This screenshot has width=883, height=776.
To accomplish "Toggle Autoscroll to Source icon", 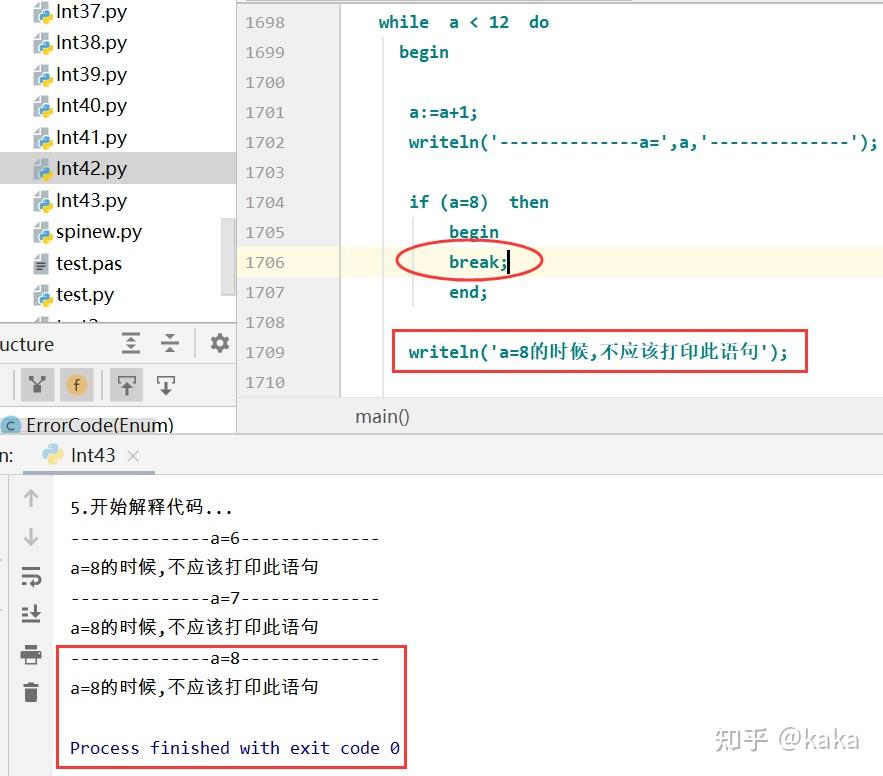I will click(x=126, y=385).
